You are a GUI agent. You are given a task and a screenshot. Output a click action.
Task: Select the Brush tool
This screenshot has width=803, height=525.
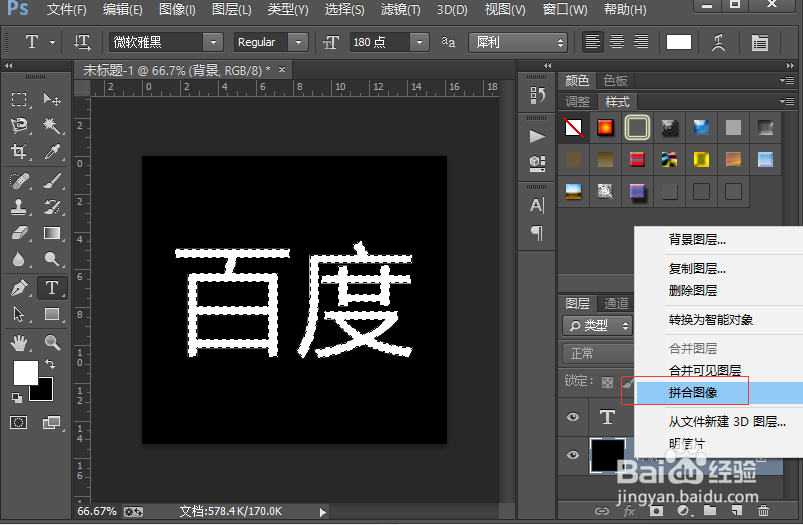(52, 181)
